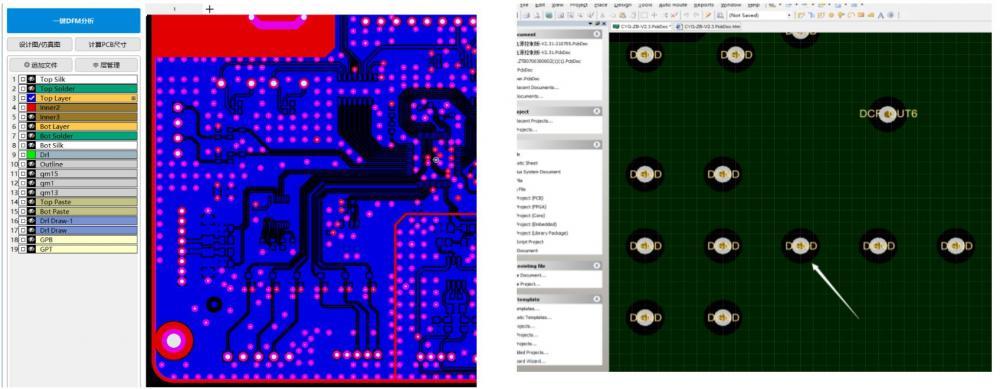Click the Place String 'A' toolbar icon
Screen dimensions: 1000x389
(x=881, y=15)
